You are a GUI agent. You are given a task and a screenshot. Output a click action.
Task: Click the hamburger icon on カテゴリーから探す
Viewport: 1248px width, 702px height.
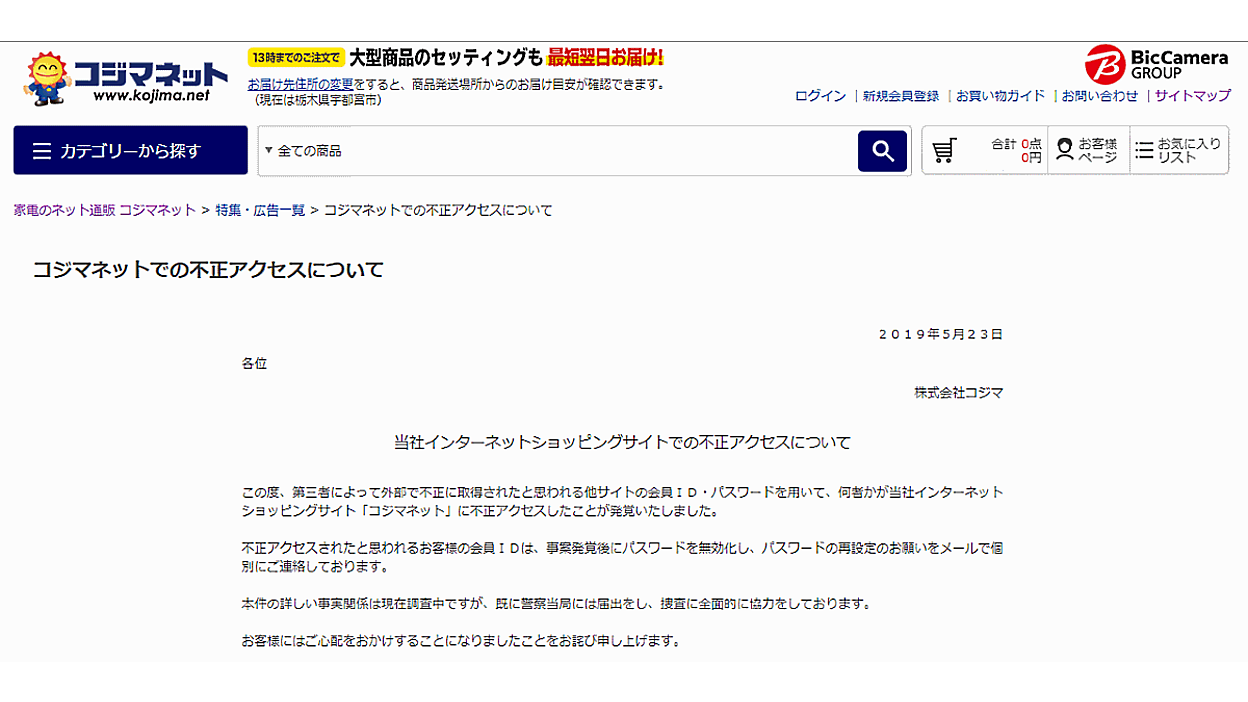click(x=42, y=151)
